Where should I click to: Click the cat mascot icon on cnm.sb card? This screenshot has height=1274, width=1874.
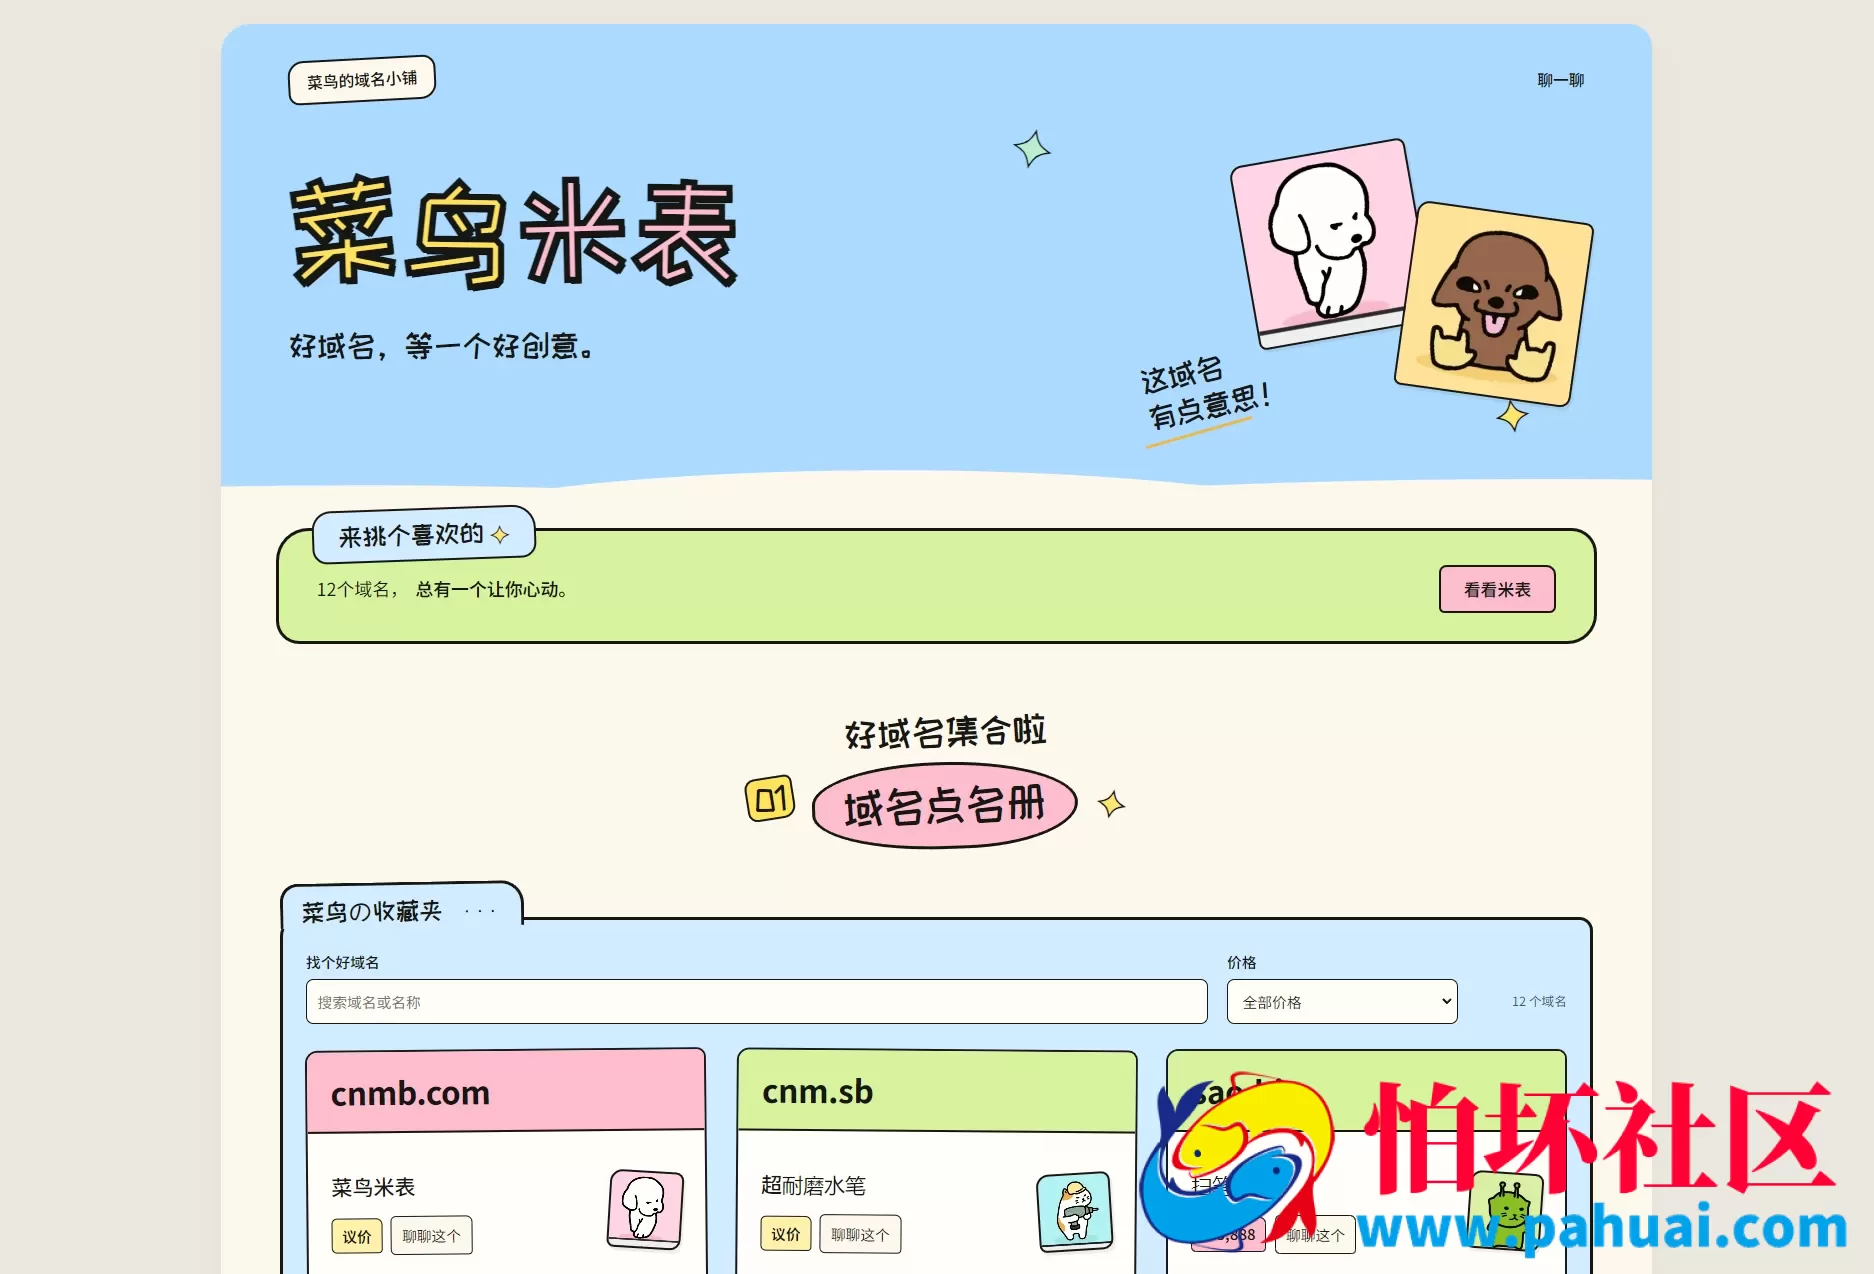(x=1075, y=1211)
